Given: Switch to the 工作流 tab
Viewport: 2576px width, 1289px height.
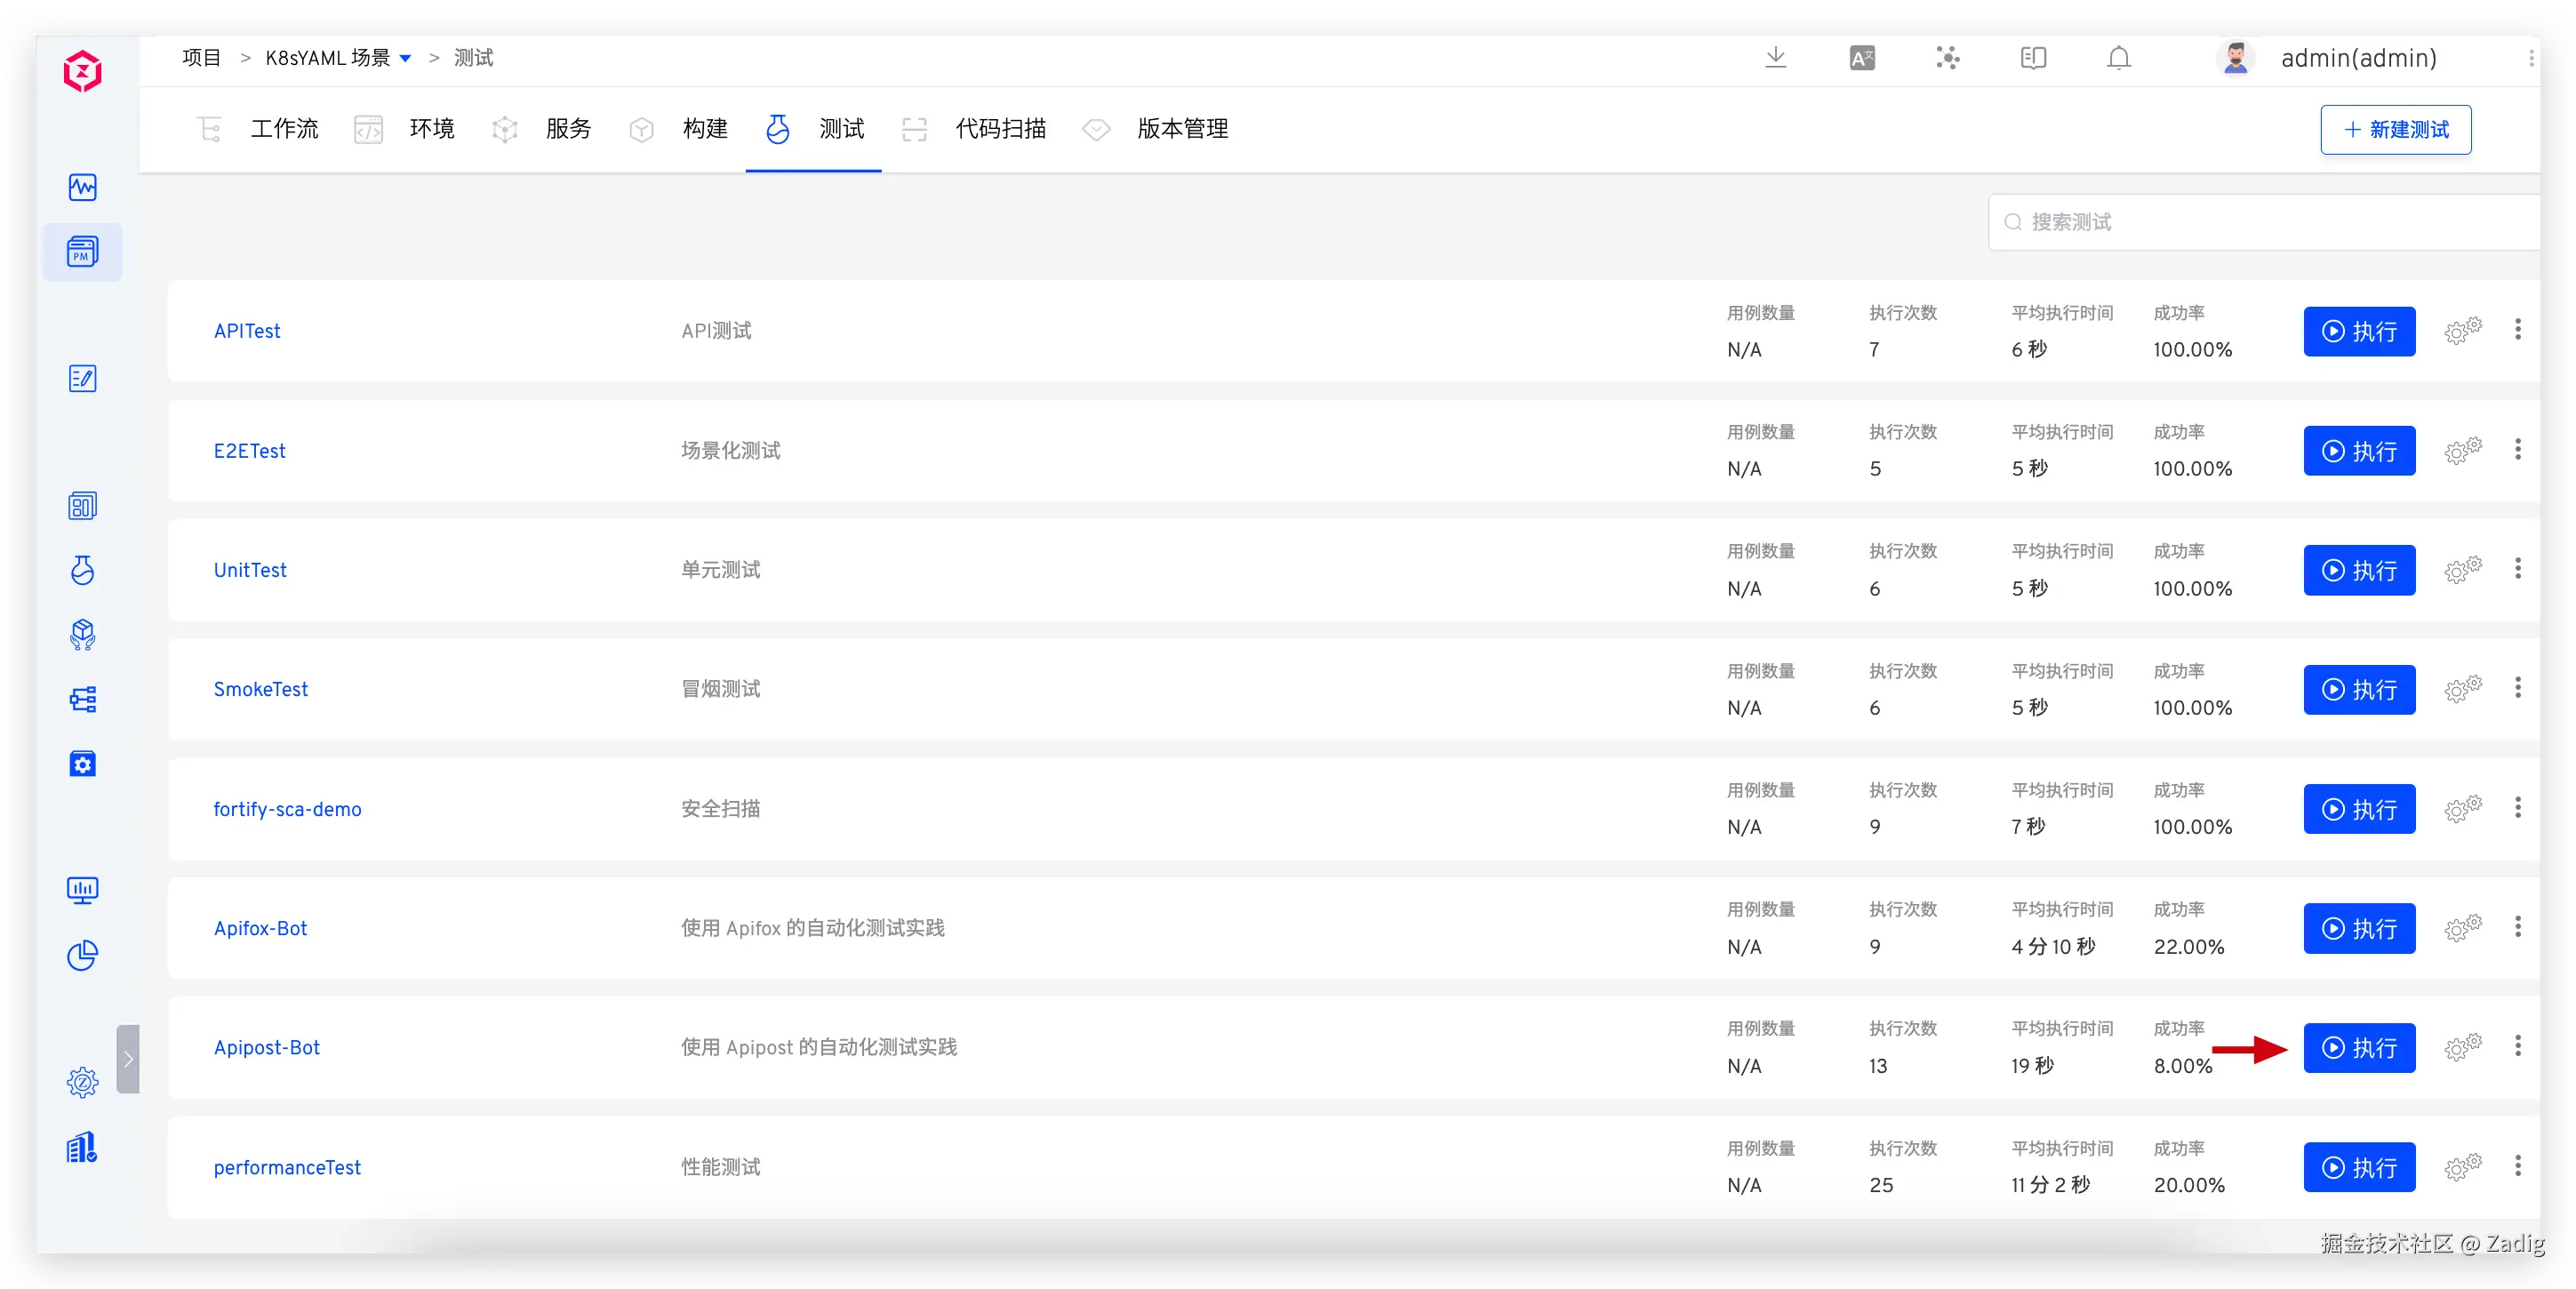Looking at the screenshot, I should pyautogui.click(x=283, y=129).
